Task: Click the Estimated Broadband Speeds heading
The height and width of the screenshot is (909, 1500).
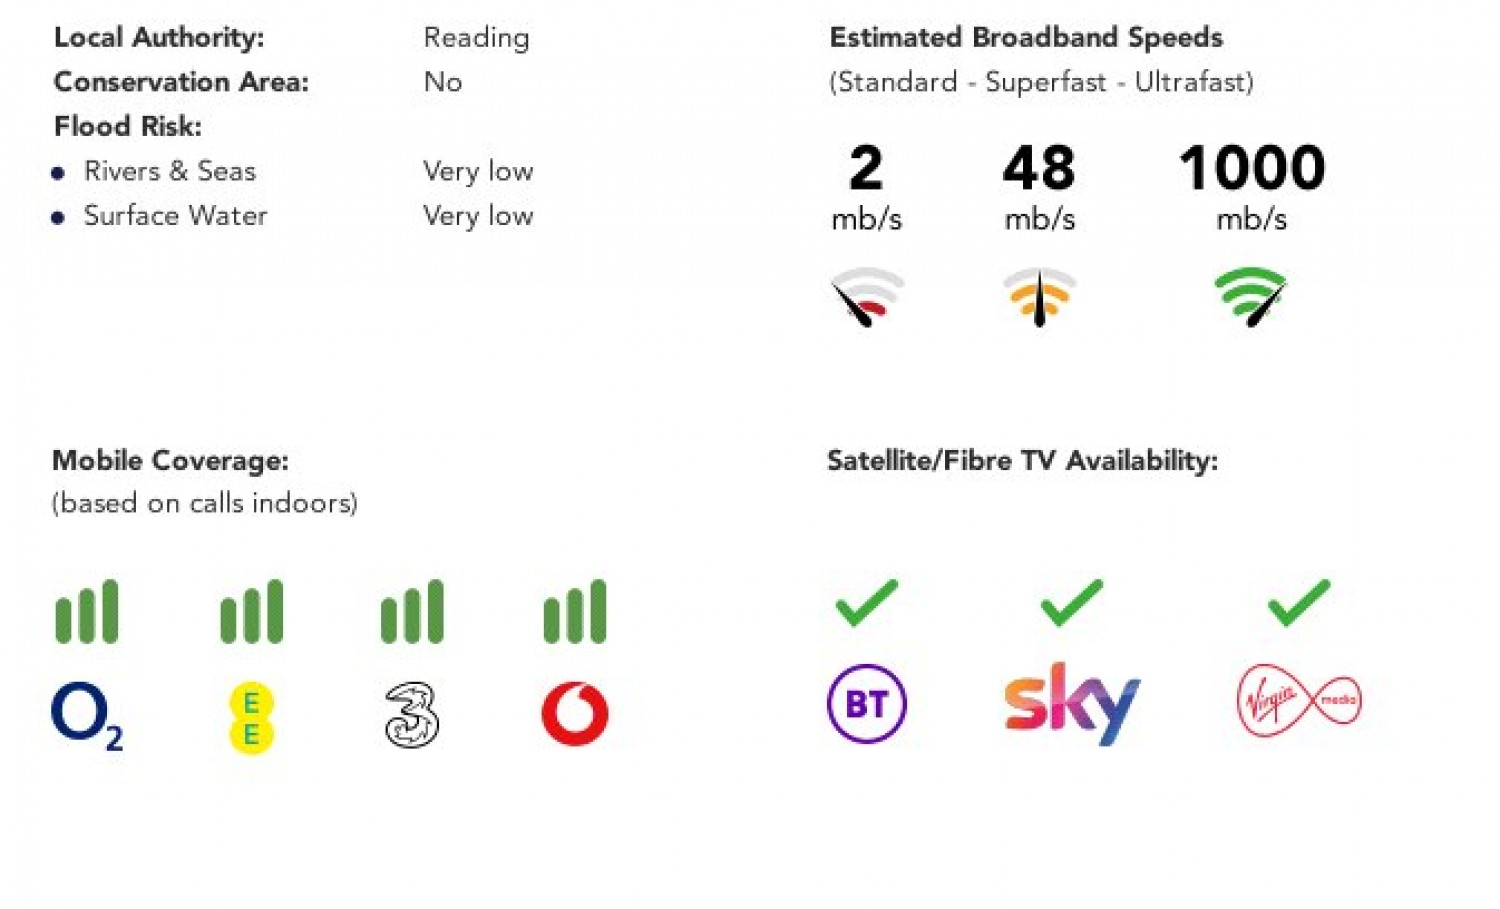Action: tap(1026, 38)
